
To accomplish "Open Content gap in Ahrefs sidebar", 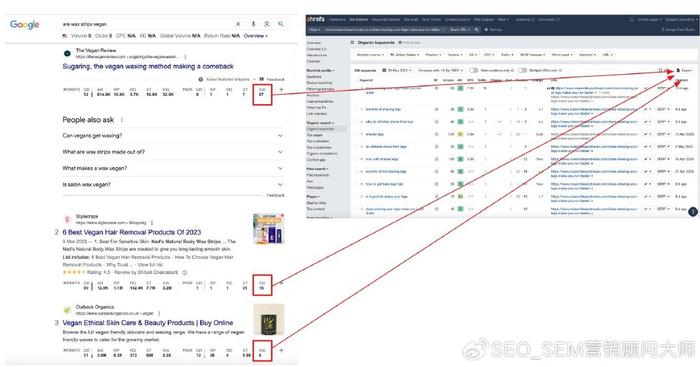I will coord(316,160).
